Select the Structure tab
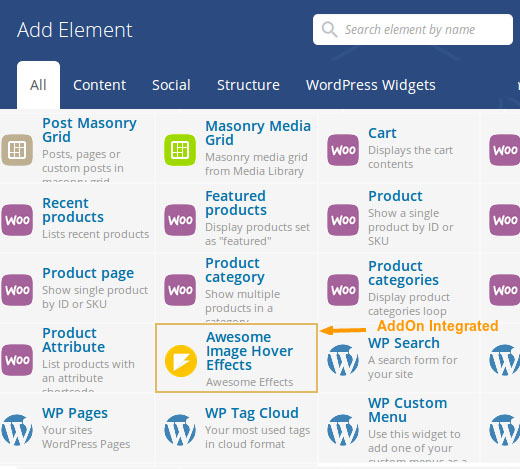520x469 pixels. point(248,85)
